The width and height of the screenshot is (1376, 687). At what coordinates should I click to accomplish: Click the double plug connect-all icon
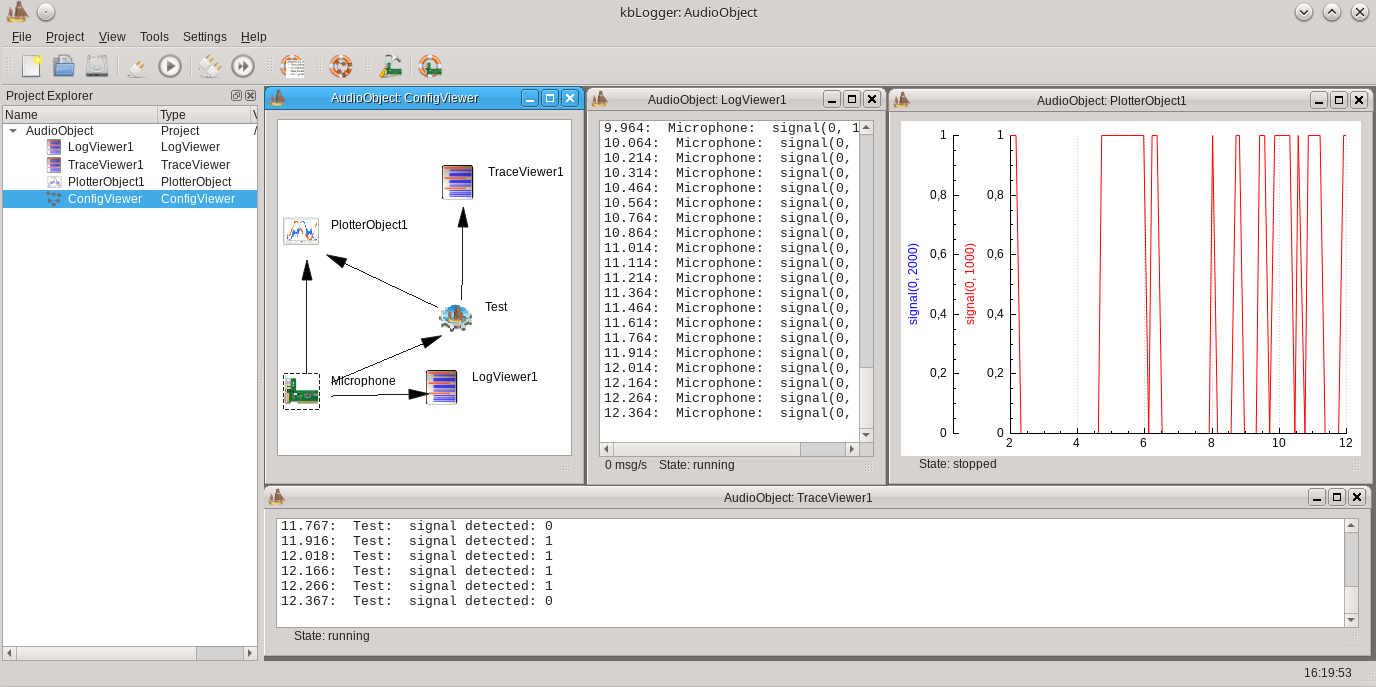pos(210,66)
